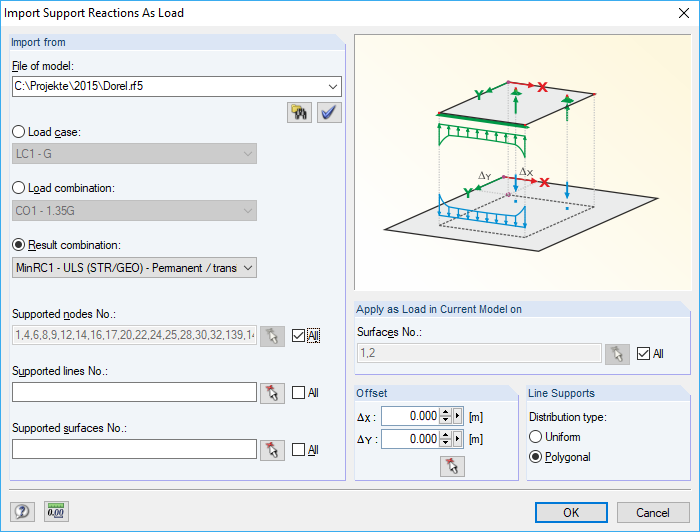Click the OK button
The height and width of the screenshot is (532, 700).
(571, 512)
